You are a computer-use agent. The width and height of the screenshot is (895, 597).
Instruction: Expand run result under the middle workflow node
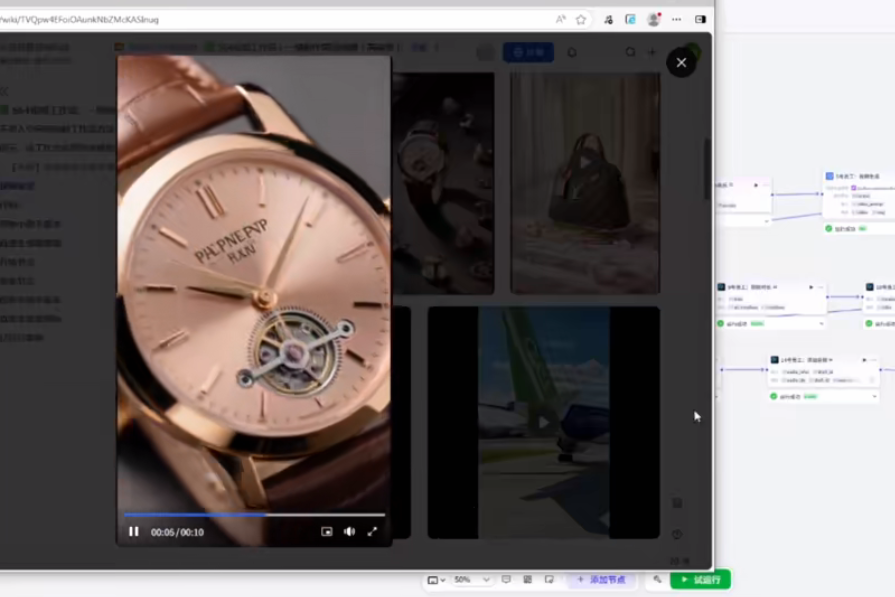point(821,324)
